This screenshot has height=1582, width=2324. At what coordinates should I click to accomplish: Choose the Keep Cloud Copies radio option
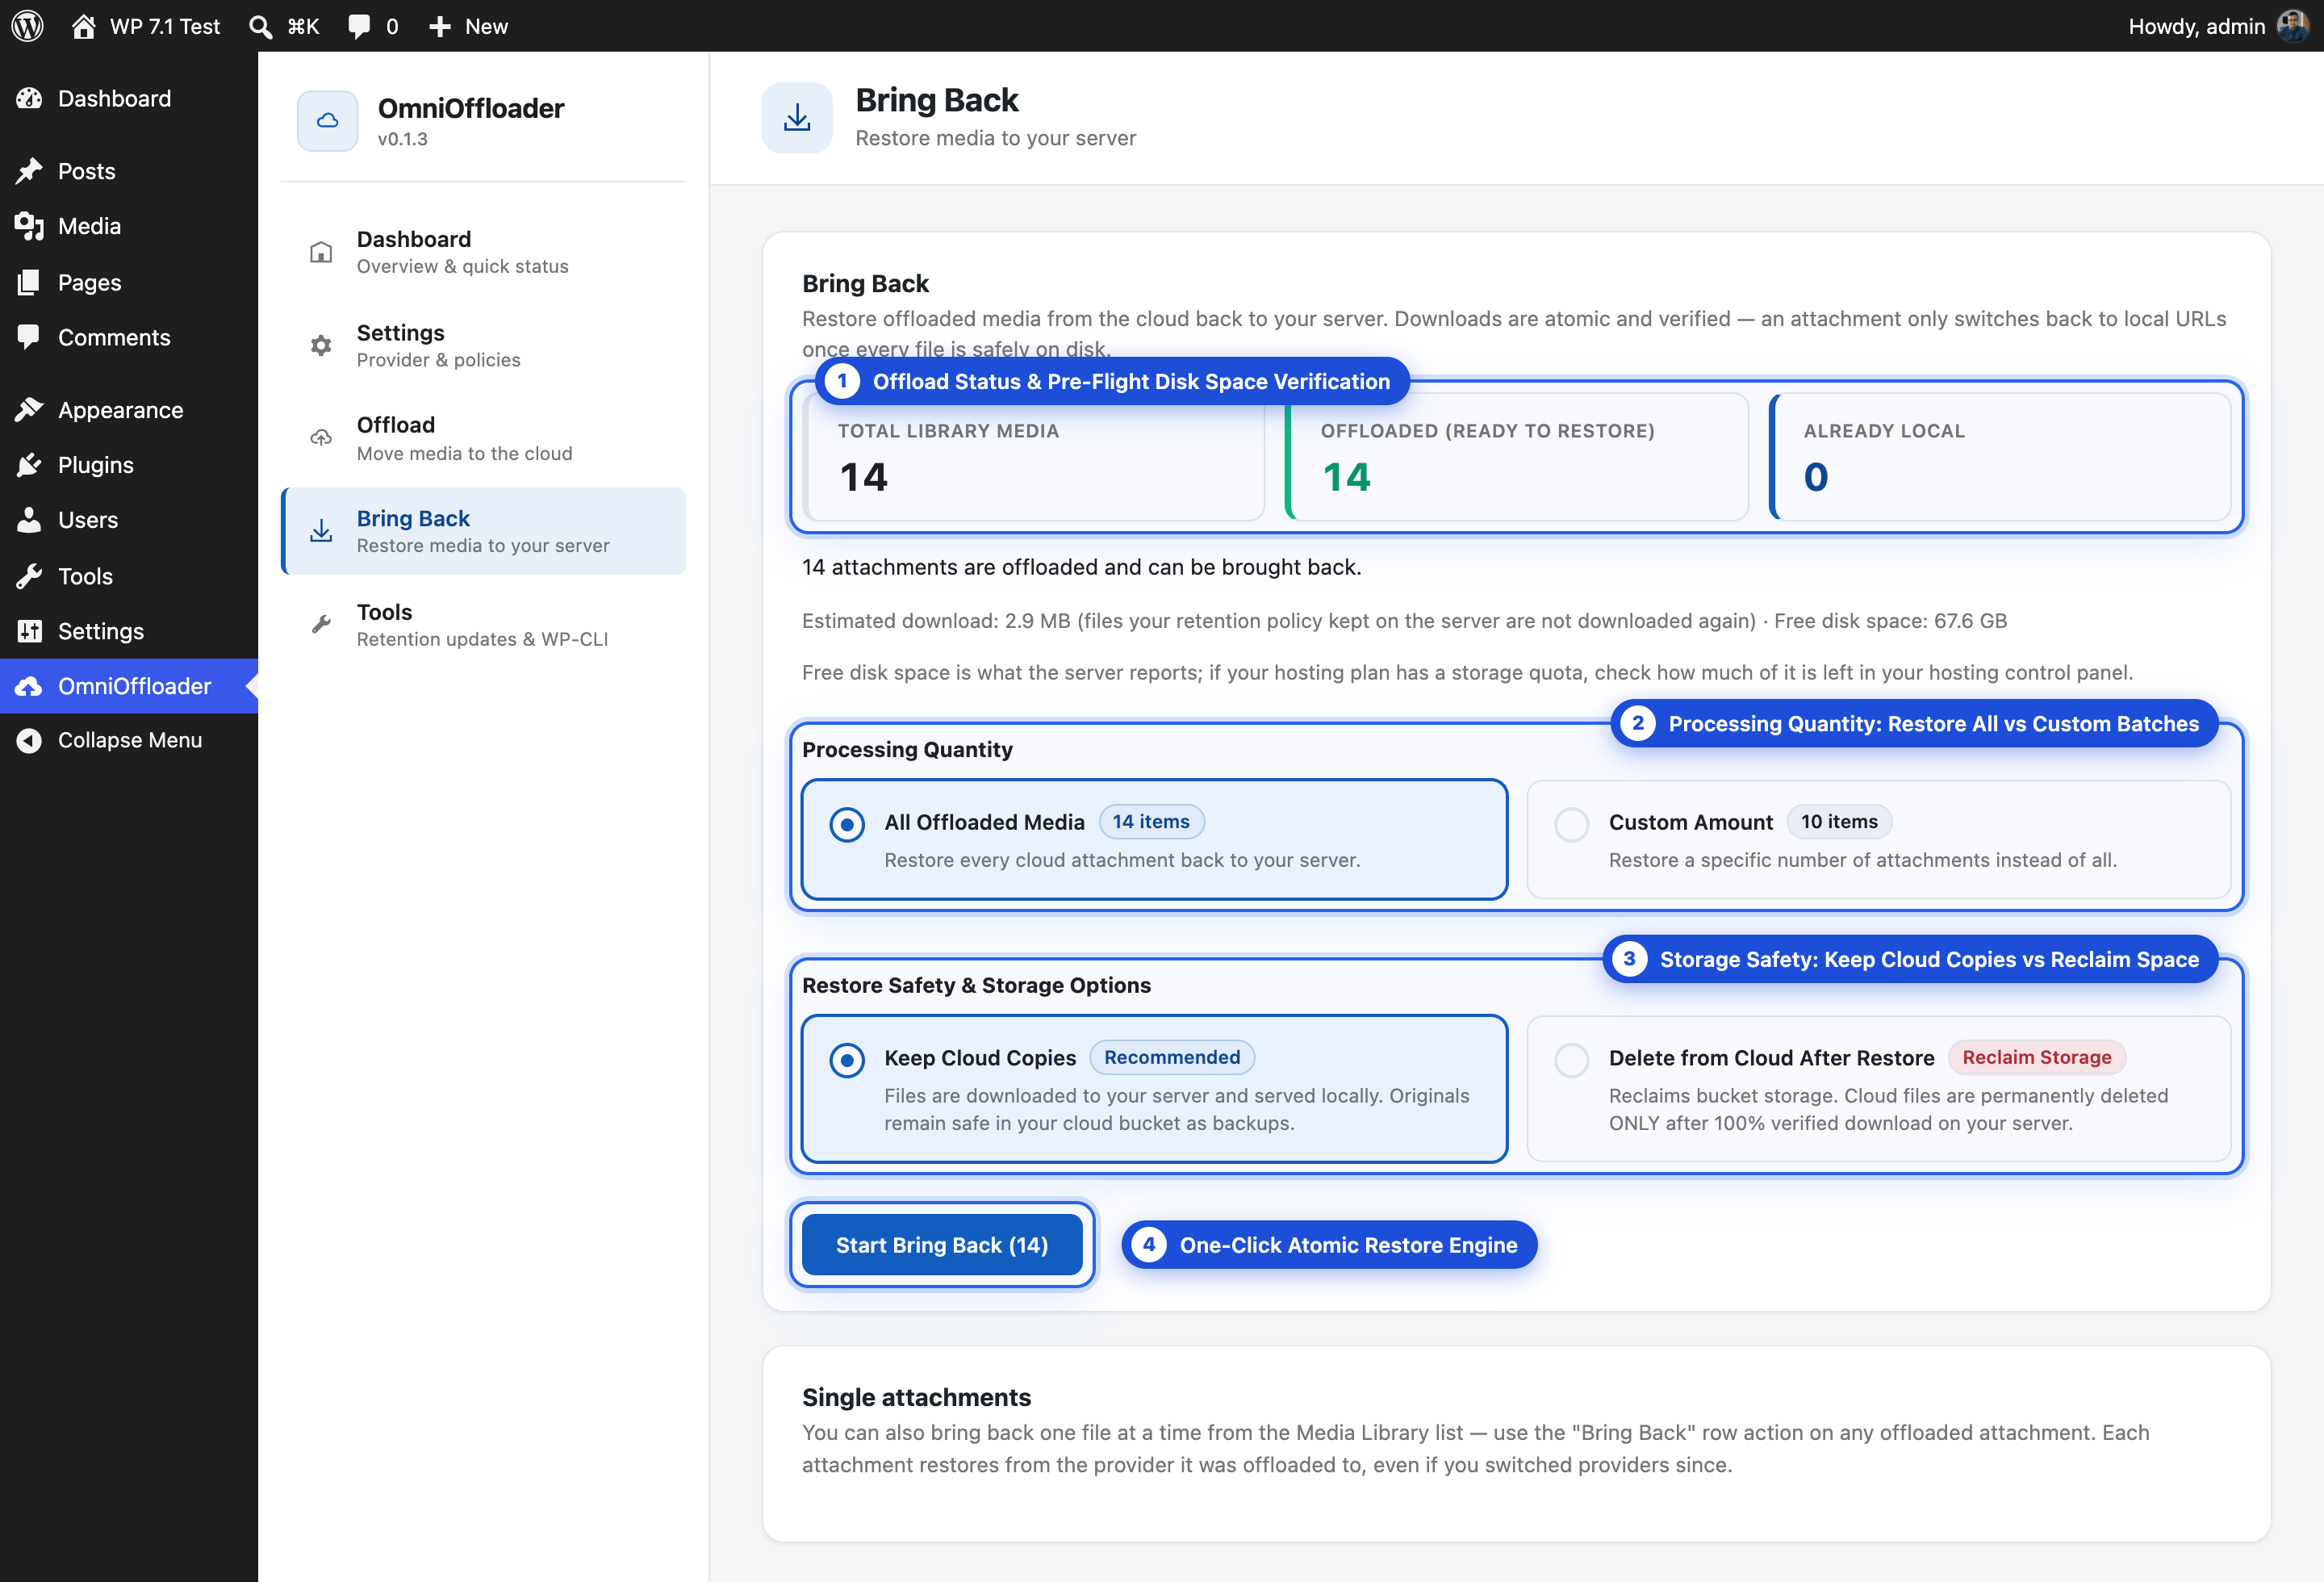847,1060
